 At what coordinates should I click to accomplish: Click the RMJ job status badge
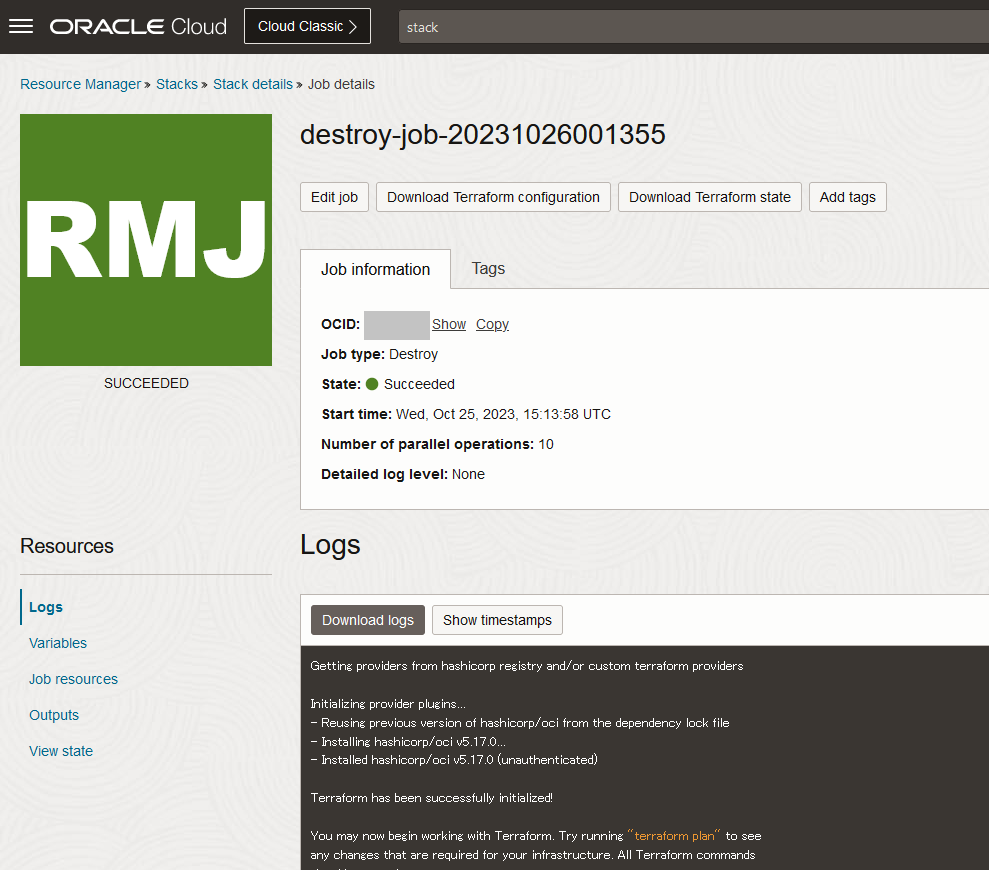pyautogui.click(x=146, y=240)
